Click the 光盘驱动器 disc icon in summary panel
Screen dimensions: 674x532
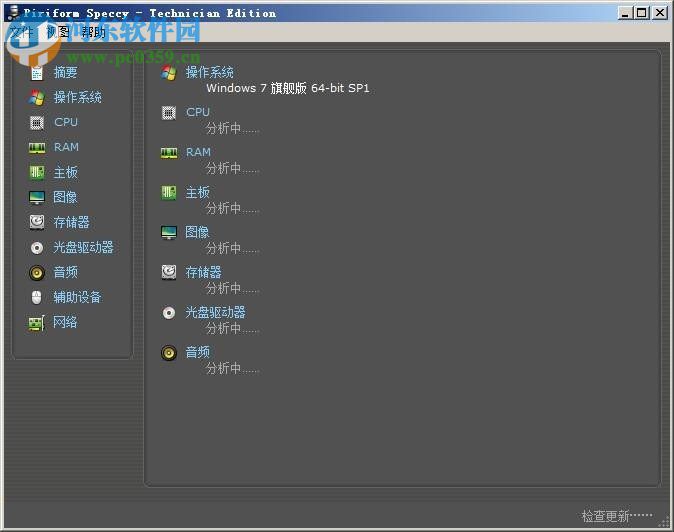(169, 312)
